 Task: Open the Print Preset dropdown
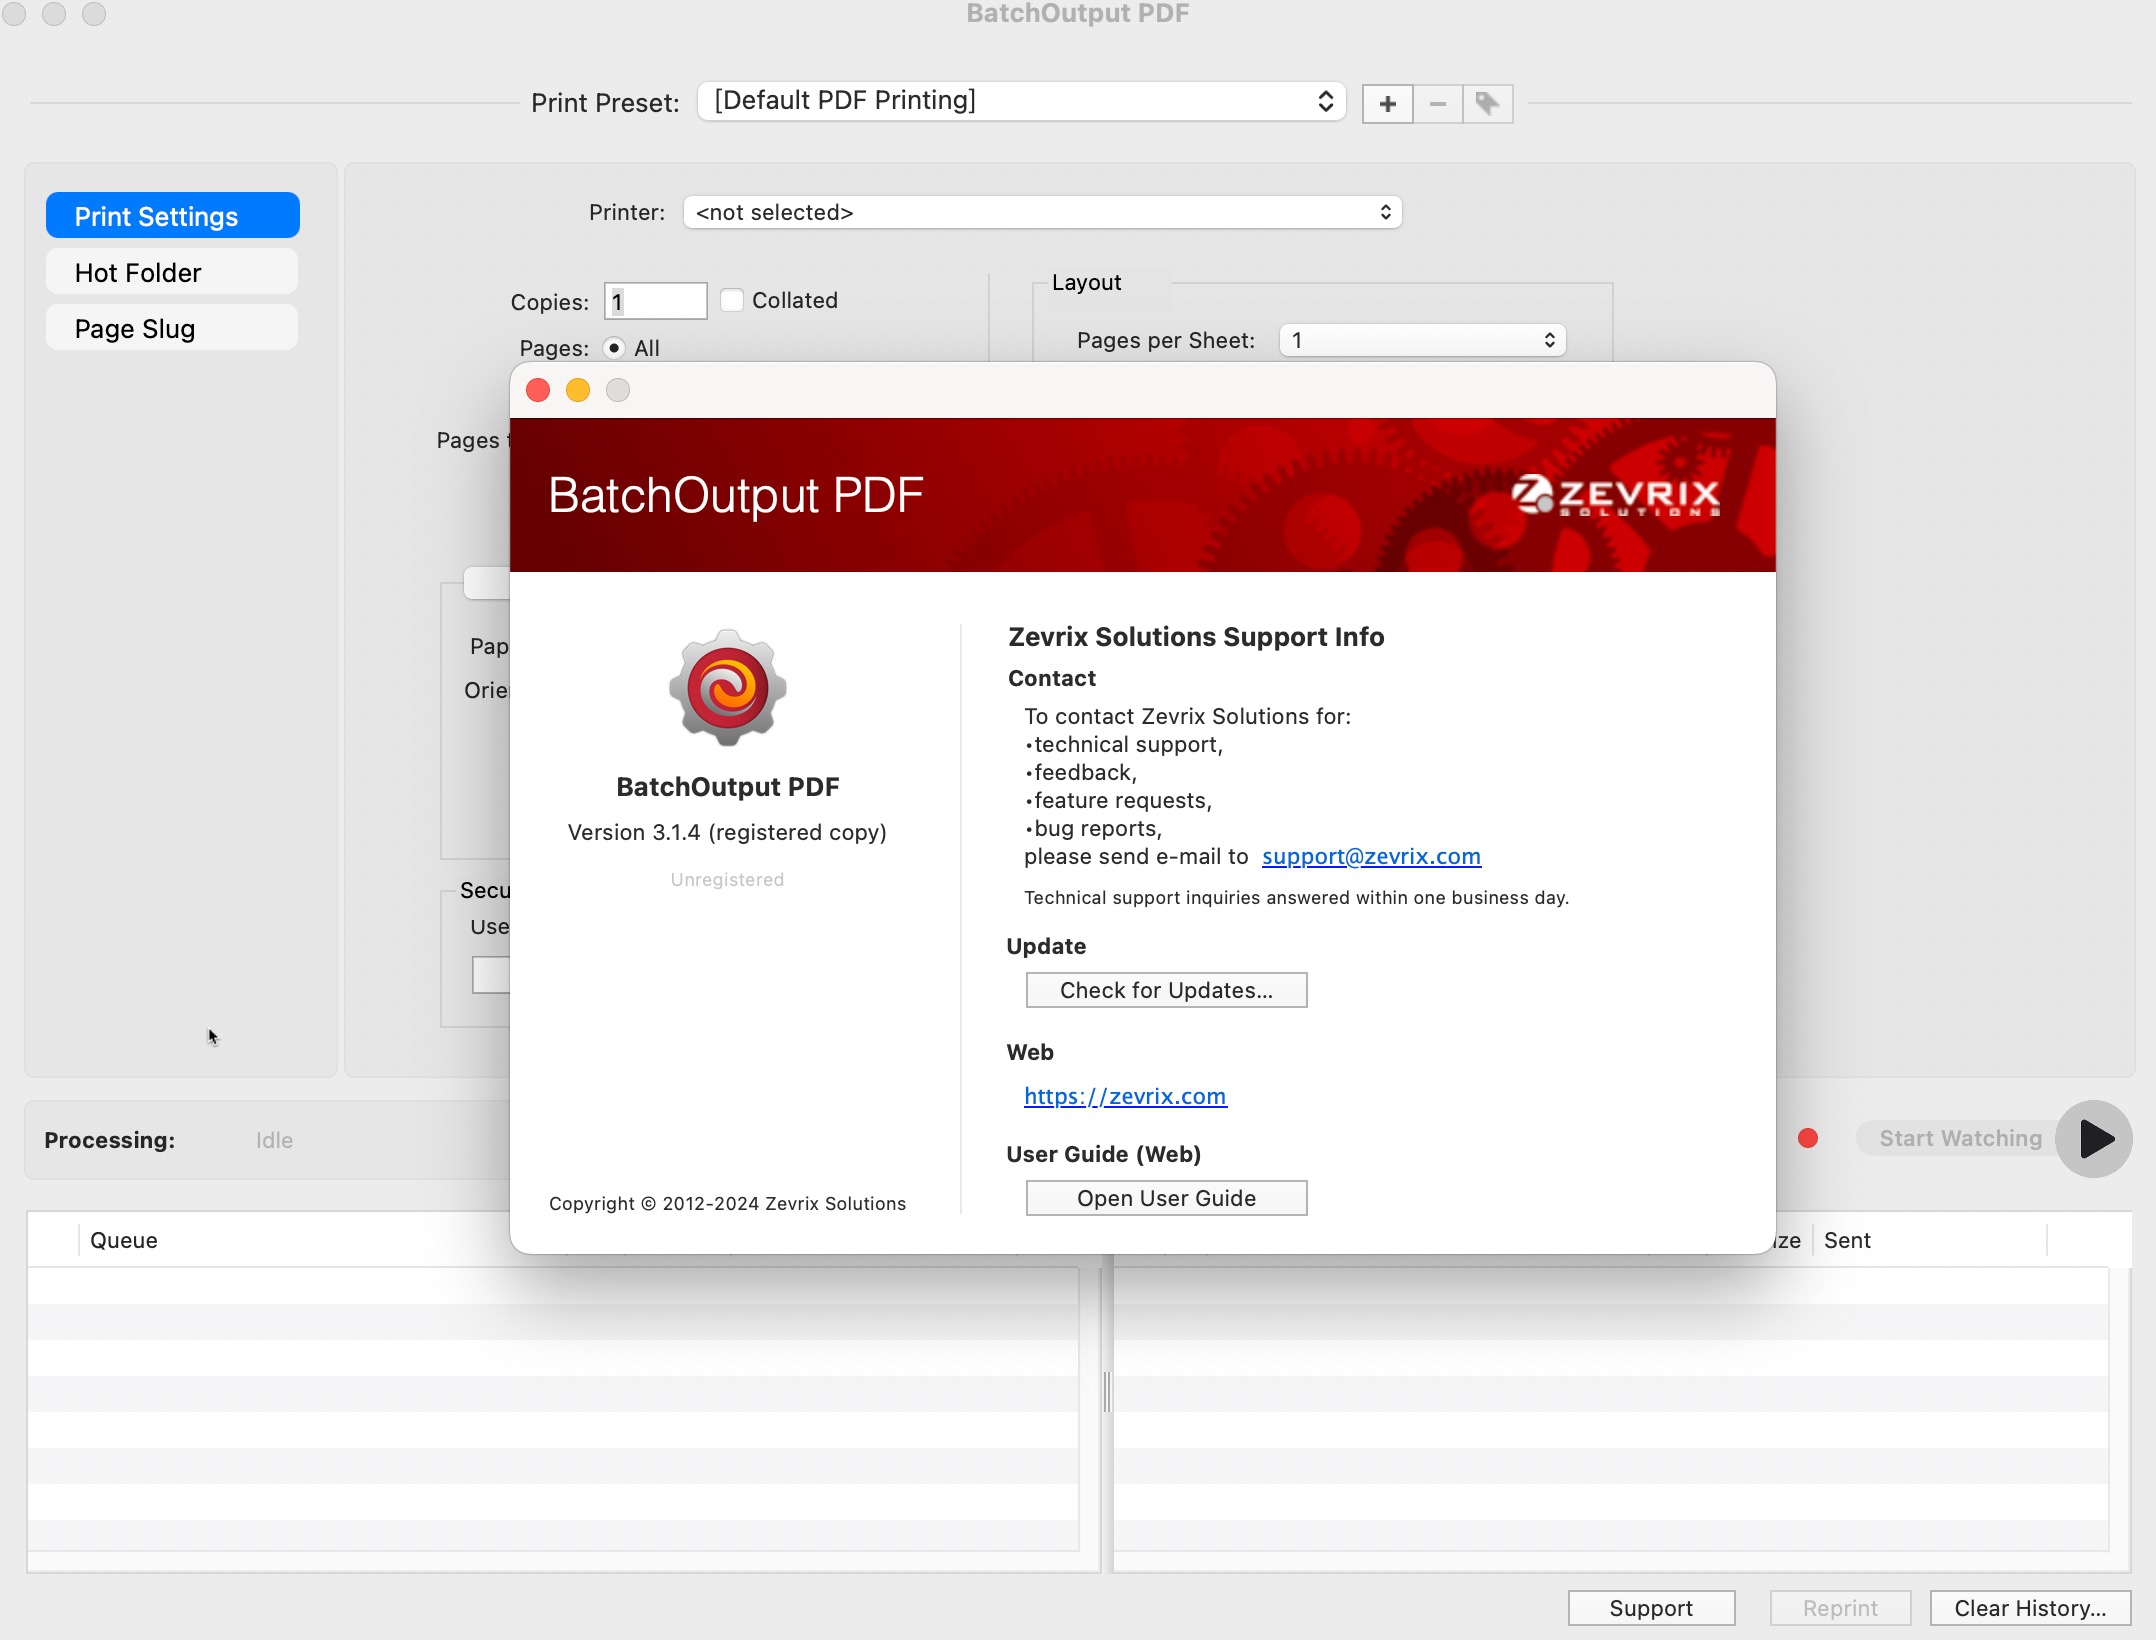coord(1022,101)
